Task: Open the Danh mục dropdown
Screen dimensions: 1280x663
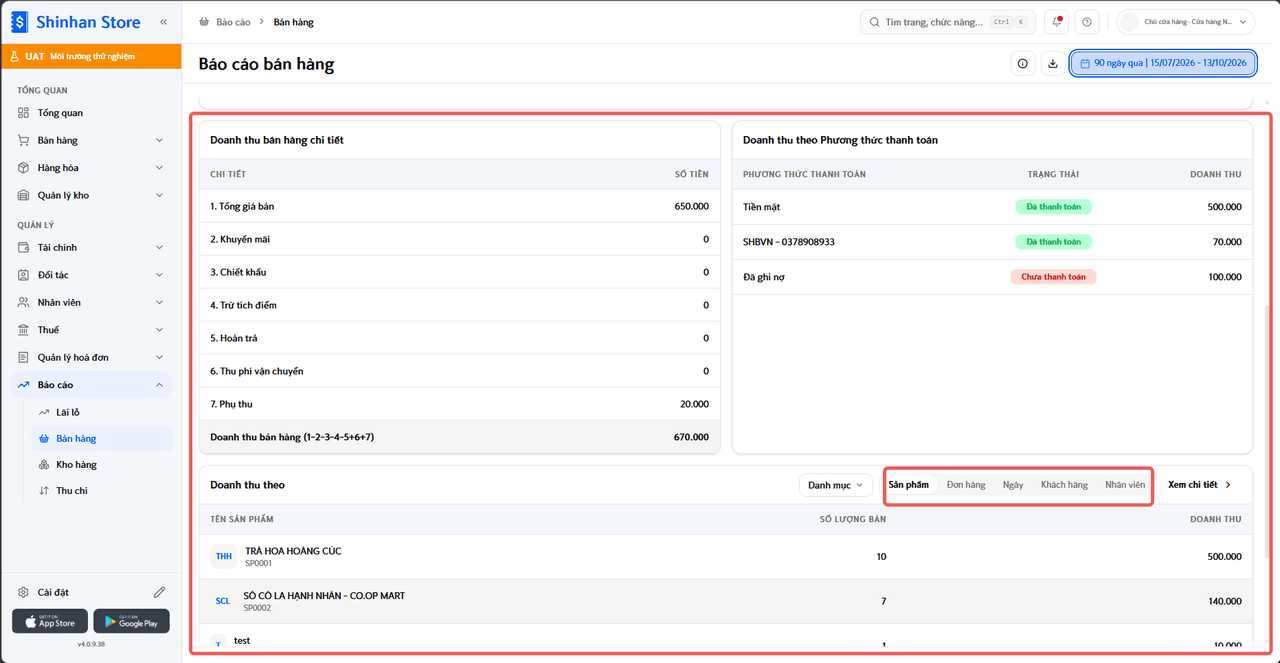Action: (836, 485)
